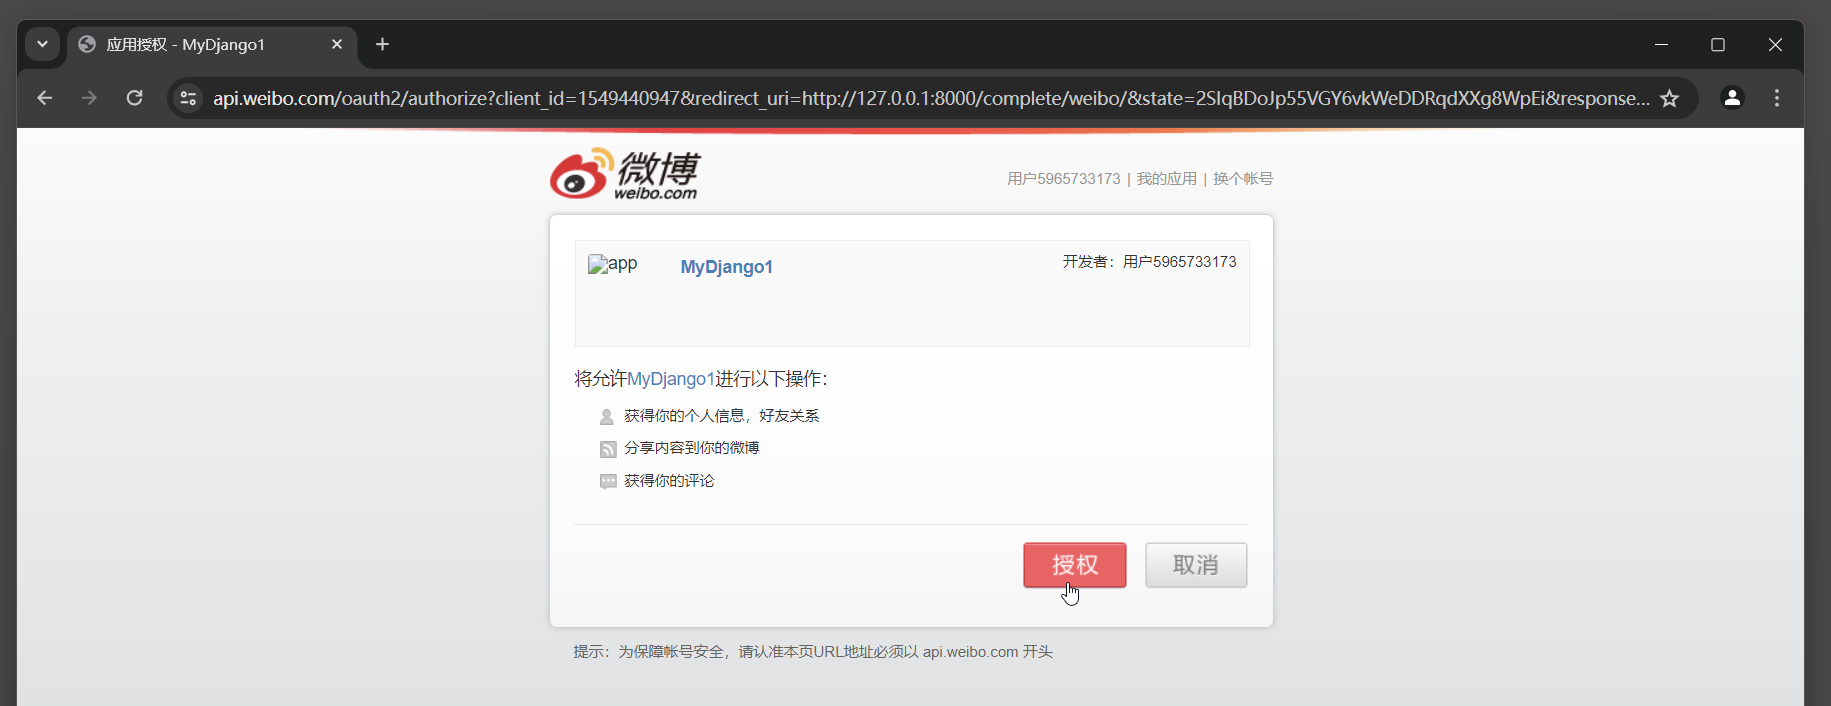Click the text 分享内容到你的微博
This screenshot has height=706, width=1831.
tap(691, 448)
